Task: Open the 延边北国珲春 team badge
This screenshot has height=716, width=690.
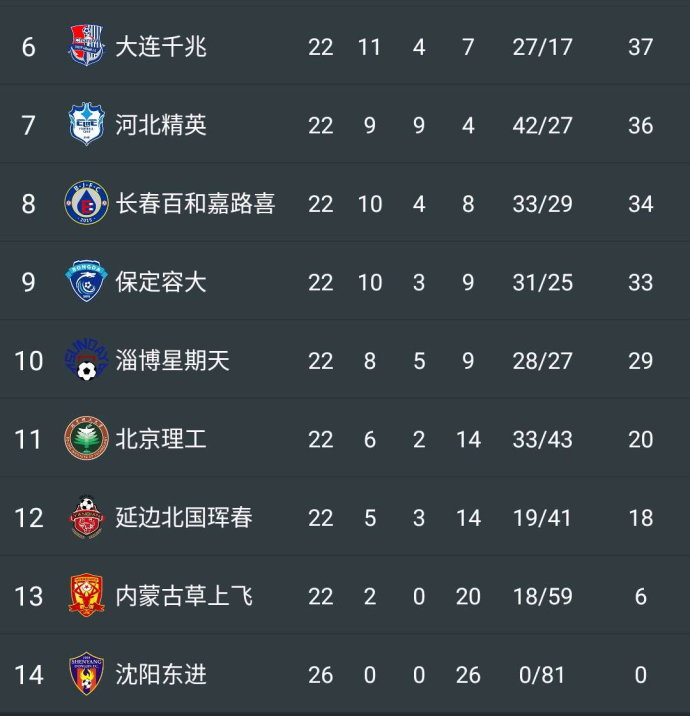Action: pyautogui.click(x=86, y=517)
